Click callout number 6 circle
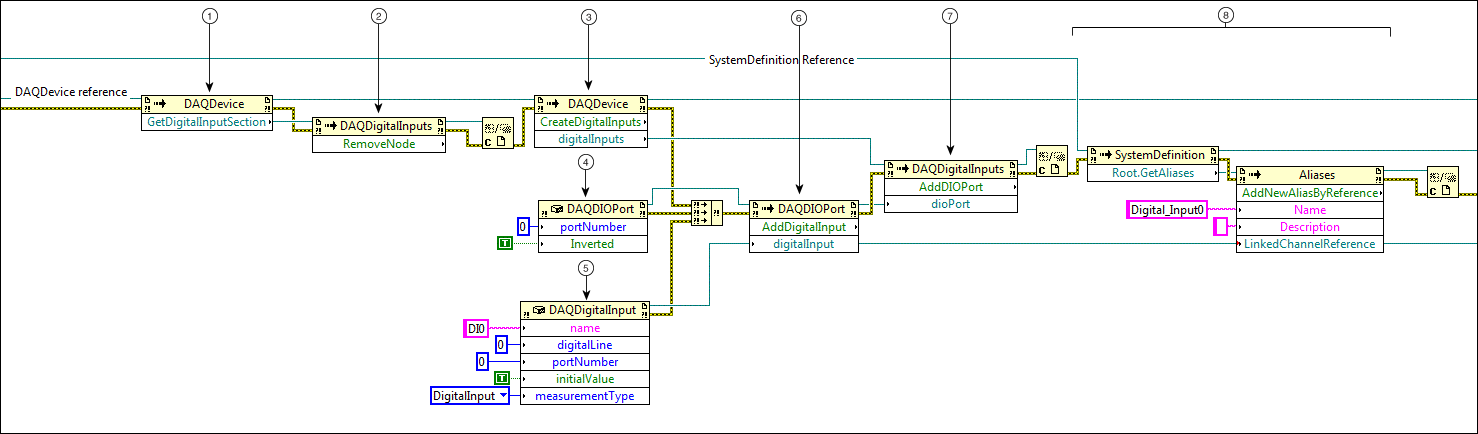The image size is (1478, 434). click(x=798, y=17)
